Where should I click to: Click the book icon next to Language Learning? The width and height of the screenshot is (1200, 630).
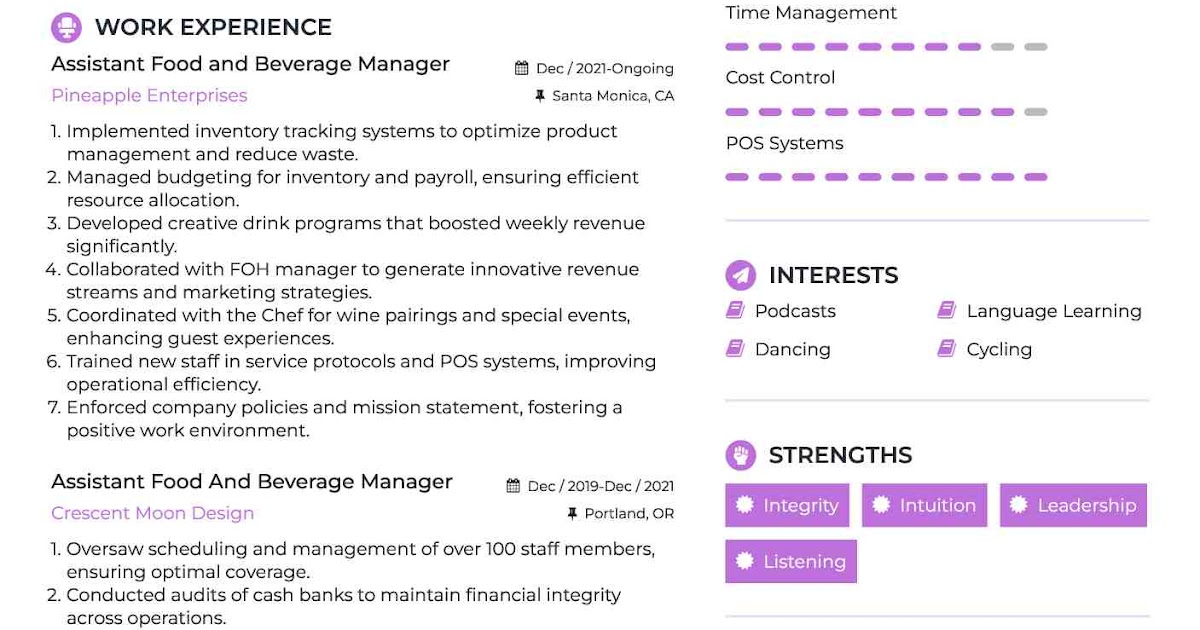point(946,311)
